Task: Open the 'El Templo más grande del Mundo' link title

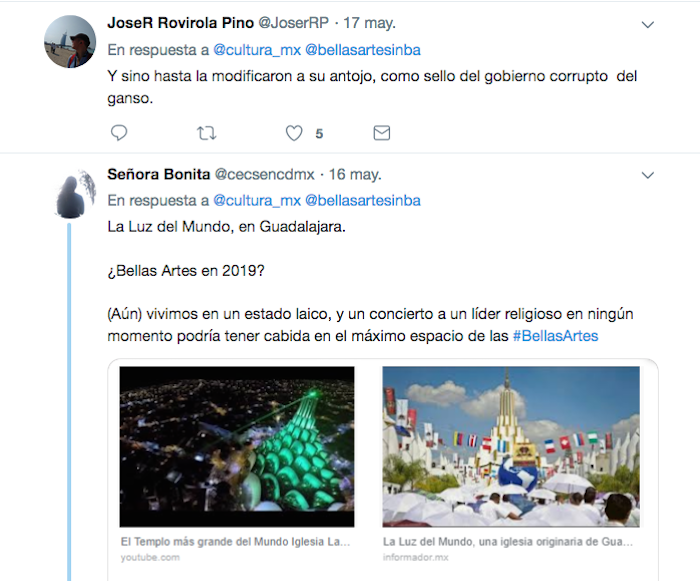Action: tap(235, 542)
